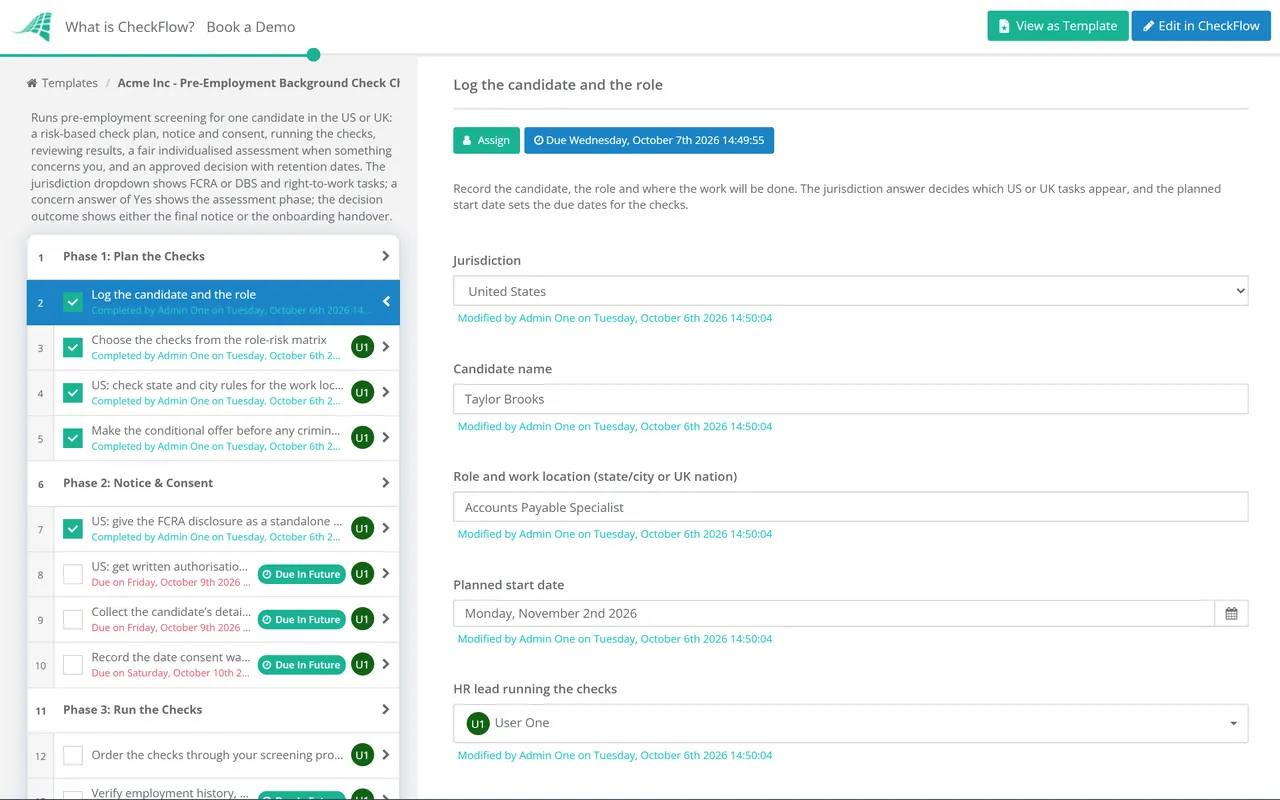Expand Phase 1: Plan the Checks chevron

click(385, 256)
